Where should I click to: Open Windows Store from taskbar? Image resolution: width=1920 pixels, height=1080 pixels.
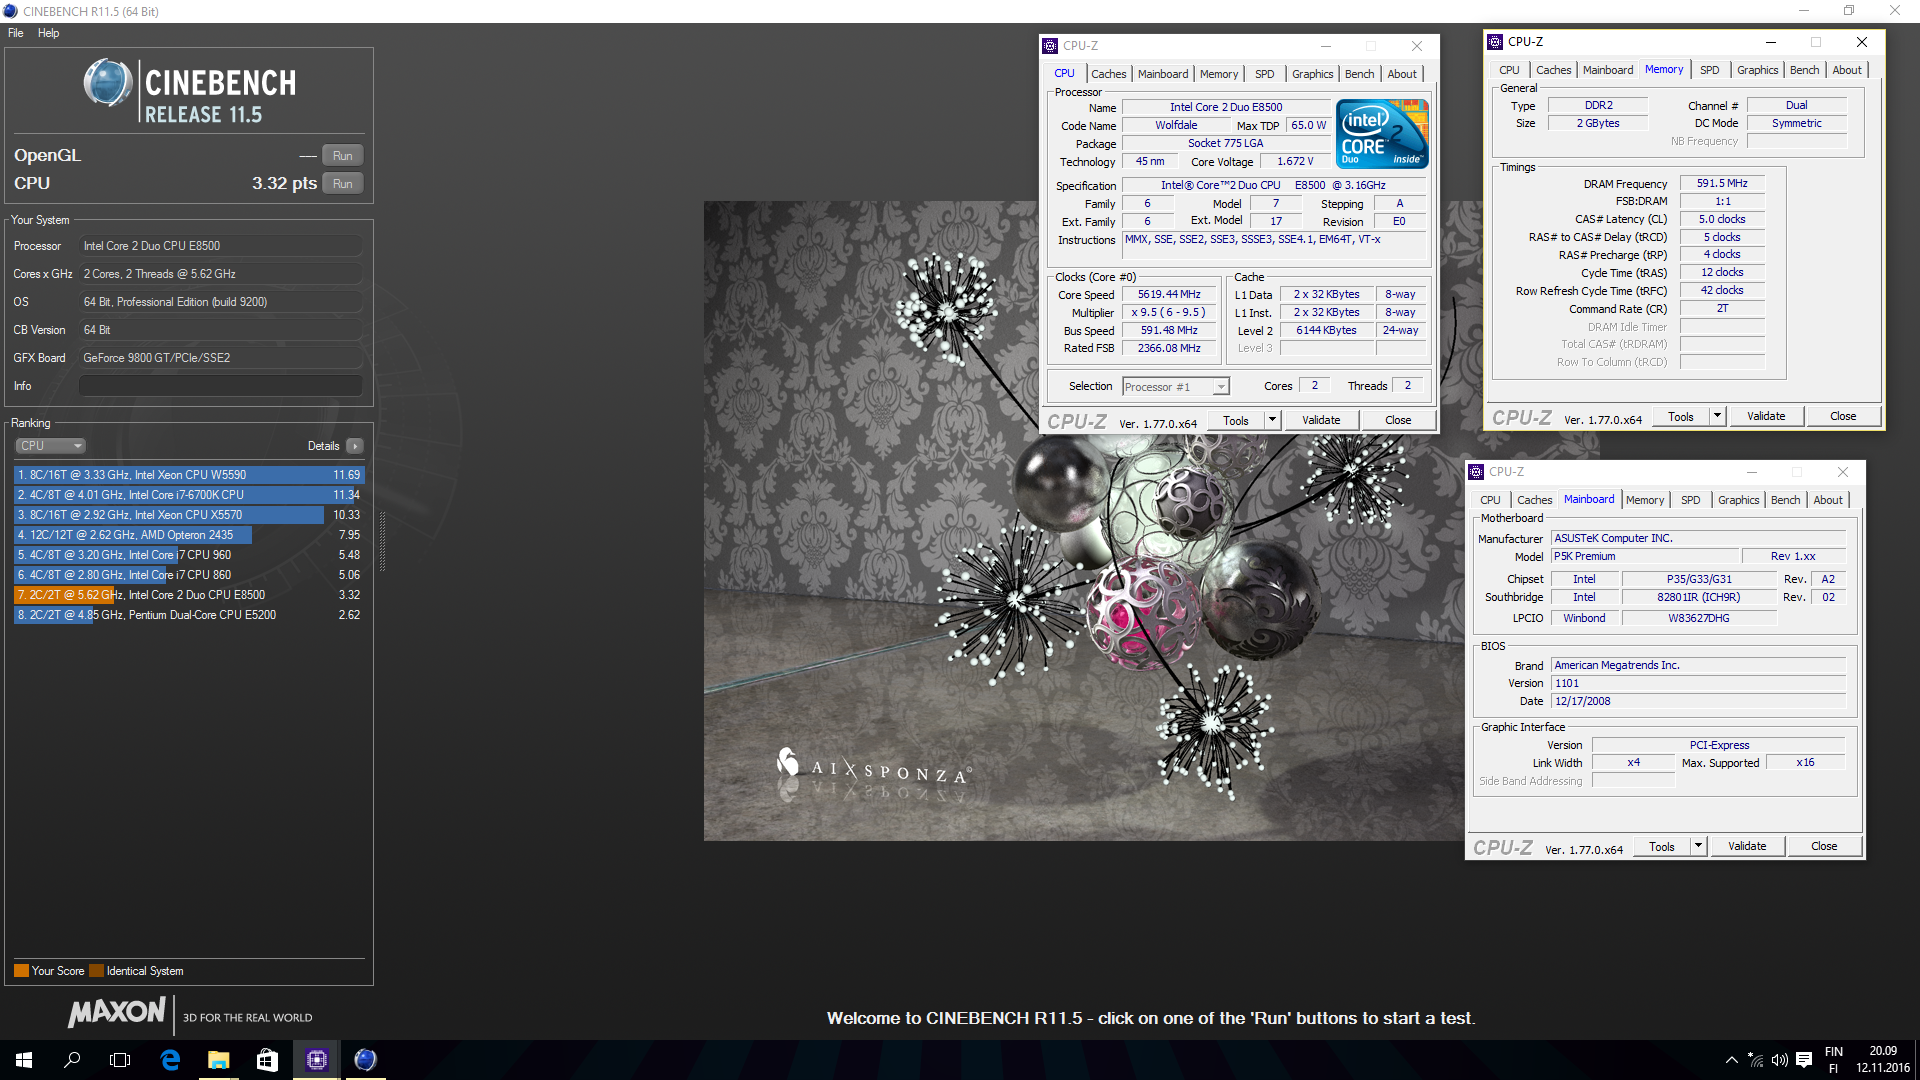(267, 1060)
